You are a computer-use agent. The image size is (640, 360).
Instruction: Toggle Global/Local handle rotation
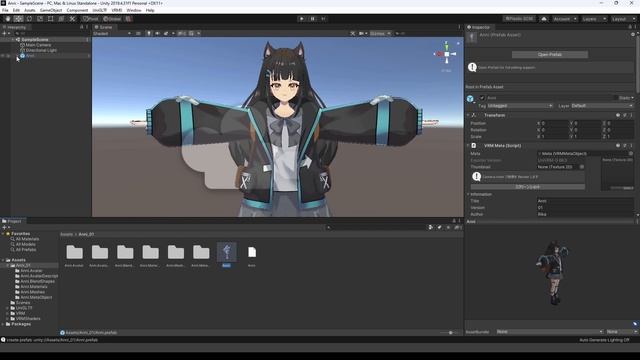(x=112, y=19)
